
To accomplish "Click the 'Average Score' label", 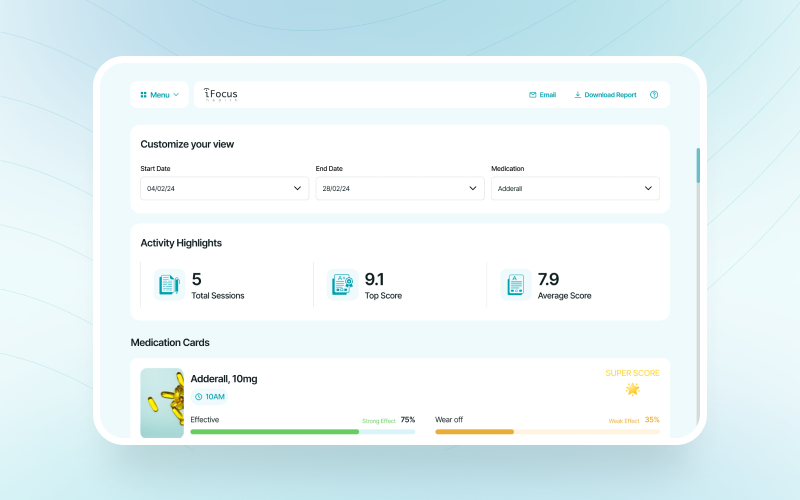I will coord(564,295).
